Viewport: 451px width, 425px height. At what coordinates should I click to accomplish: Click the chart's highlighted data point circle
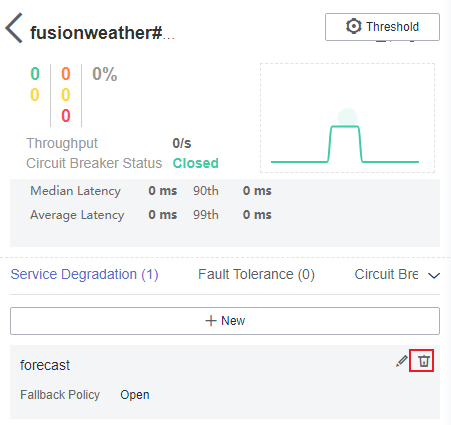[347, 118]
